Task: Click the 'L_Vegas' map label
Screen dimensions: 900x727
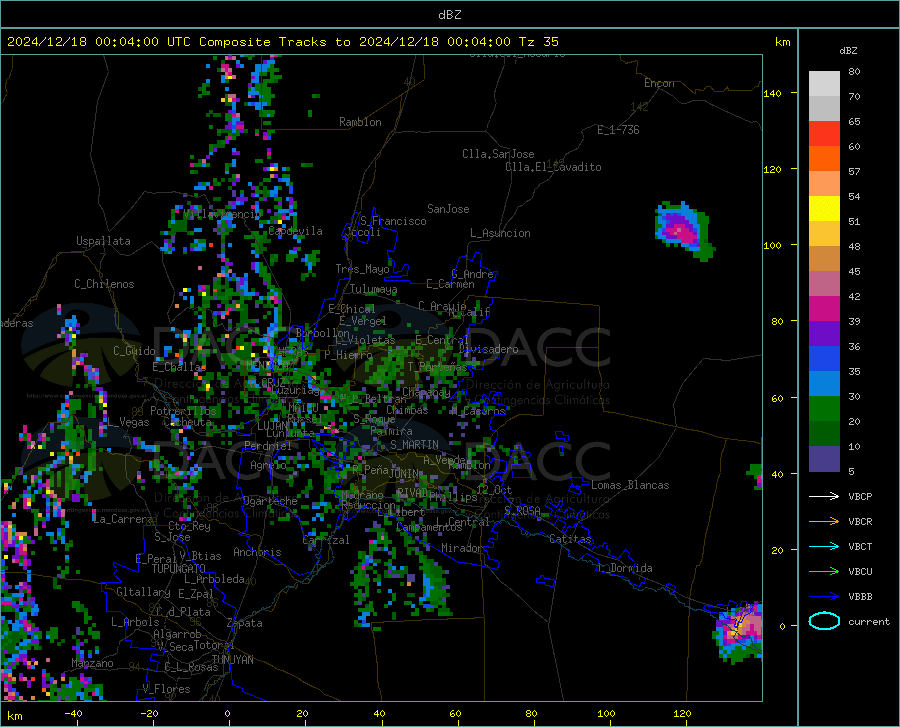Action: click(x=128, y=422)
